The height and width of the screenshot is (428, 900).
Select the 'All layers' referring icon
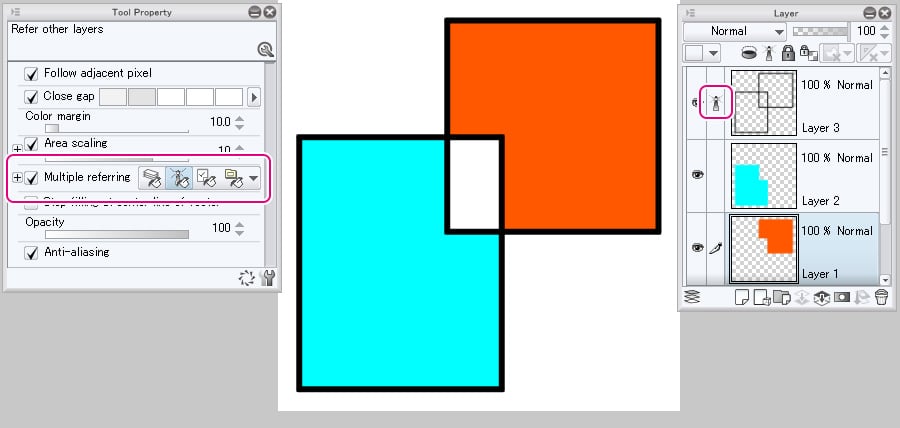(153, 178)
